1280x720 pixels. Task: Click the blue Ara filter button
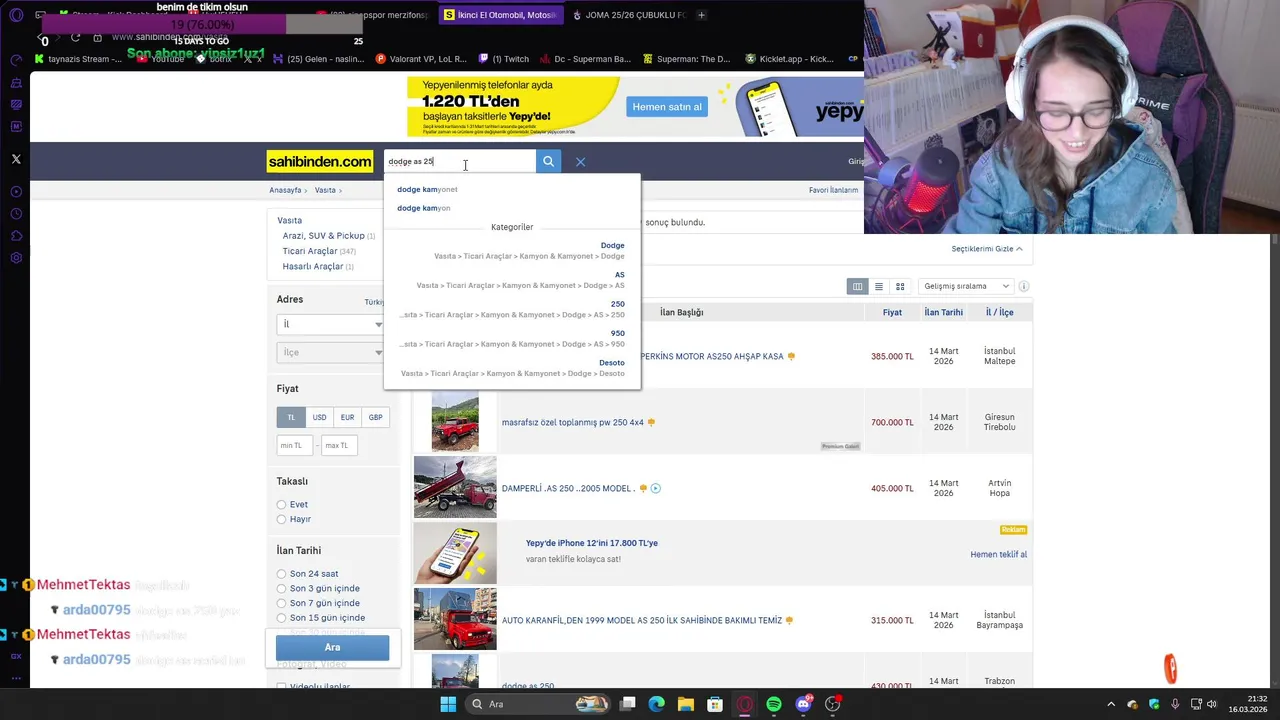tap(332, 647)
